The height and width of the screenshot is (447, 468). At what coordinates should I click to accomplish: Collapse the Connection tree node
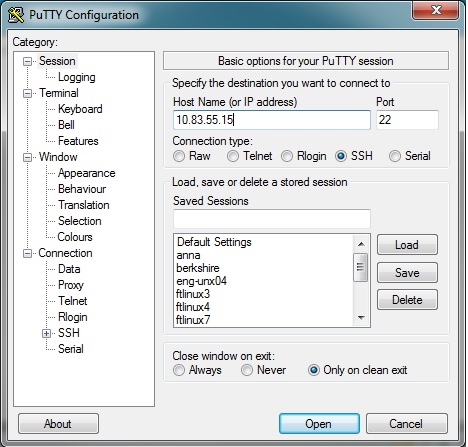point(27,253)
